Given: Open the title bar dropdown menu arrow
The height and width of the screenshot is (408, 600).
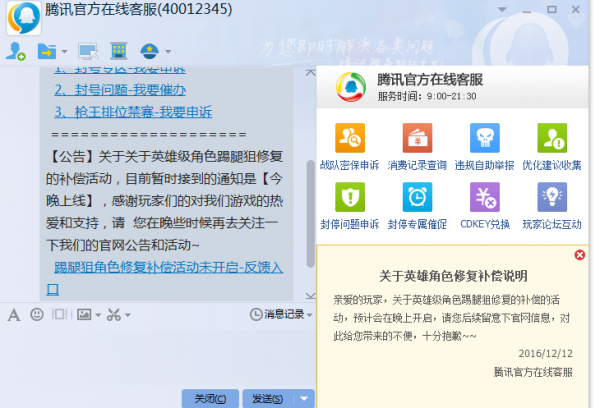Looking at the screenshot, I should 502,10.
